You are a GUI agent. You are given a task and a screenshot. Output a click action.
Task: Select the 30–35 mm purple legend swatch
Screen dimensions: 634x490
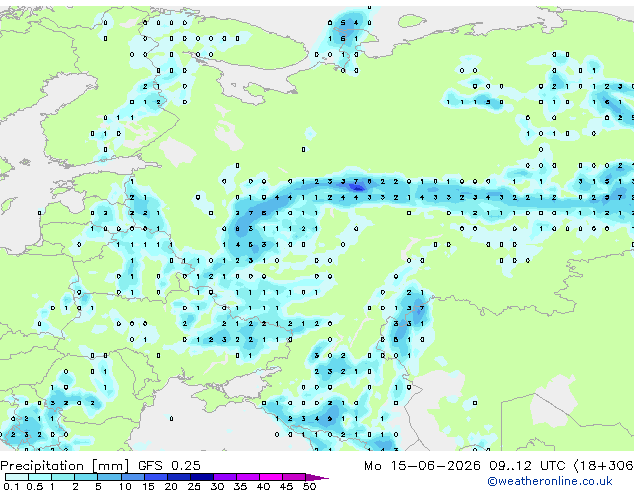[x=225, y=477]
